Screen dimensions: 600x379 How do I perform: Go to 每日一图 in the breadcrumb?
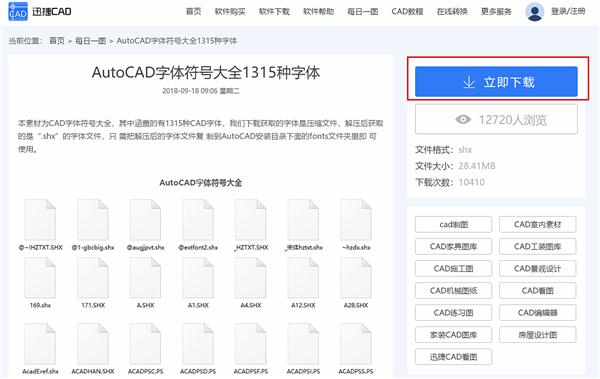(90, 41)
